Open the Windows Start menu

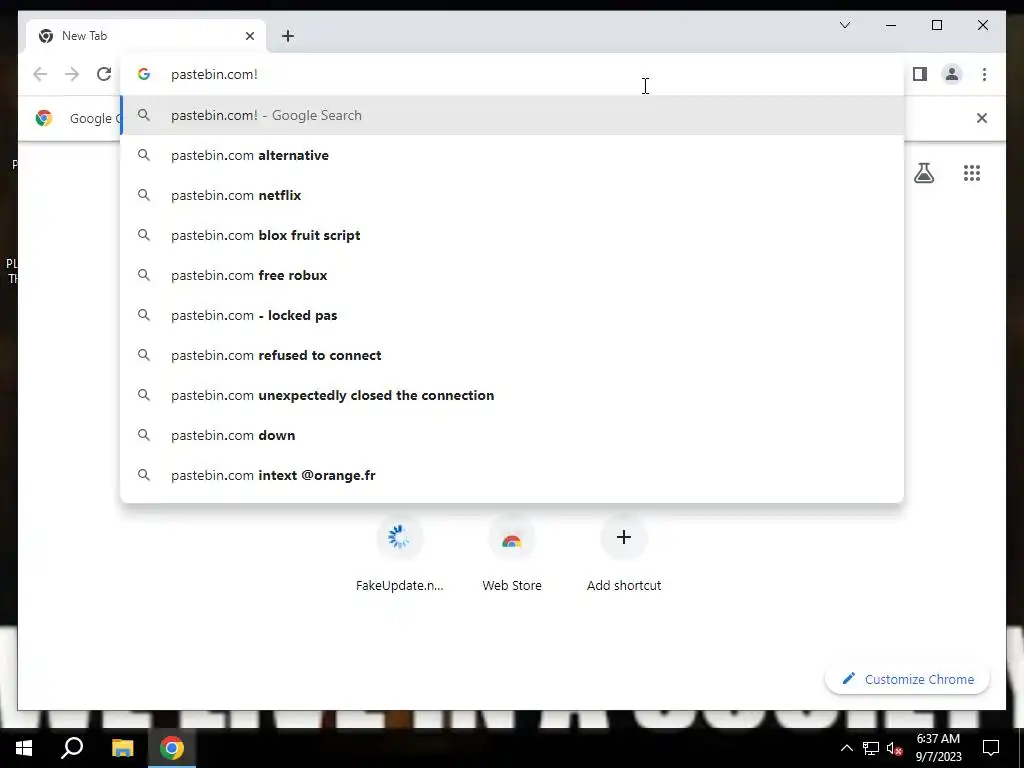point(24,748)
